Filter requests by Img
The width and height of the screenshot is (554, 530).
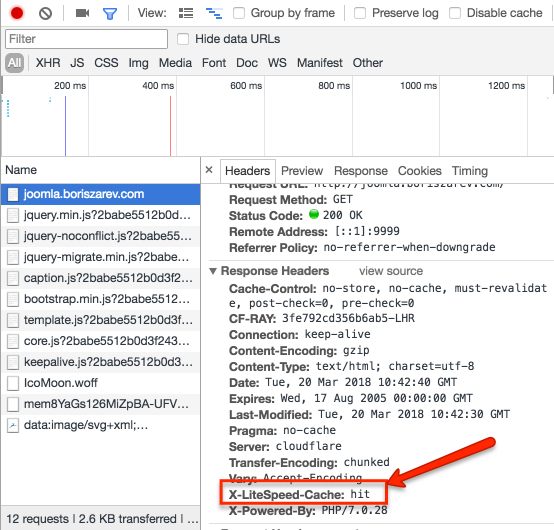point(138,63)
